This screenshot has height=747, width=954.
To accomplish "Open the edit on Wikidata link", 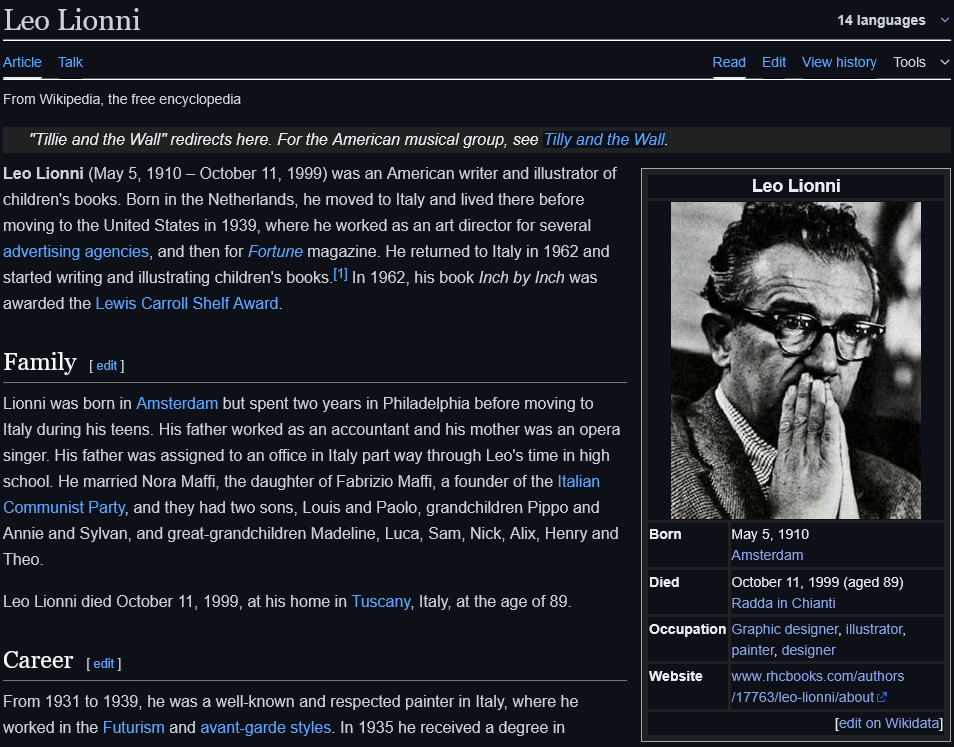I will coord(888,723).
